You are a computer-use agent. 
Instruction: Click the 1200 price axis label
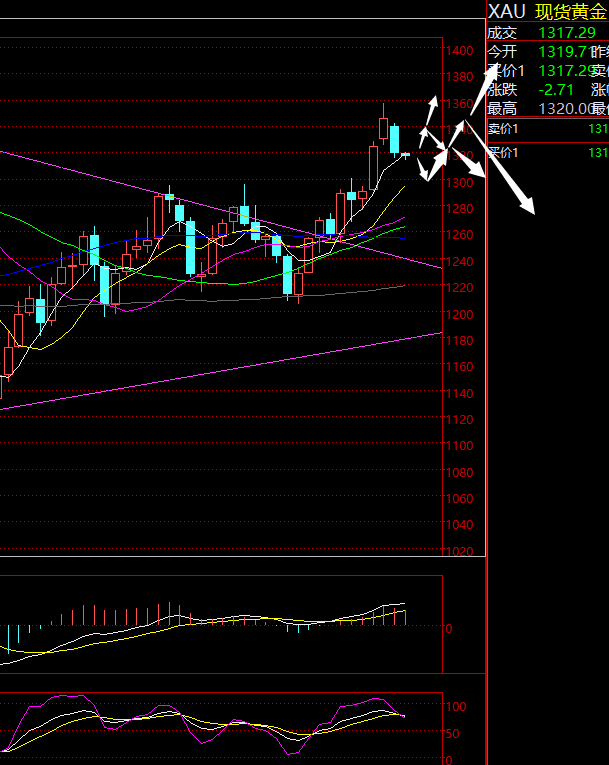click(x=460, y=315)
